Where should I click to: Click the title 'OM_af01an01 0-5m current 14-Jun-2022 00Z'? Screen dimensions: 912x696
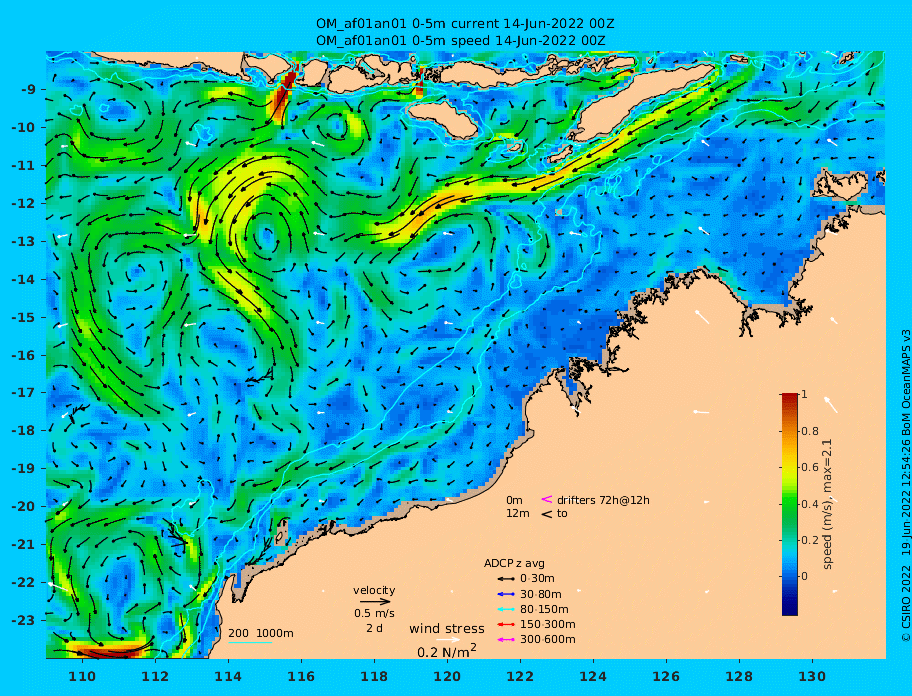(465, 24)
